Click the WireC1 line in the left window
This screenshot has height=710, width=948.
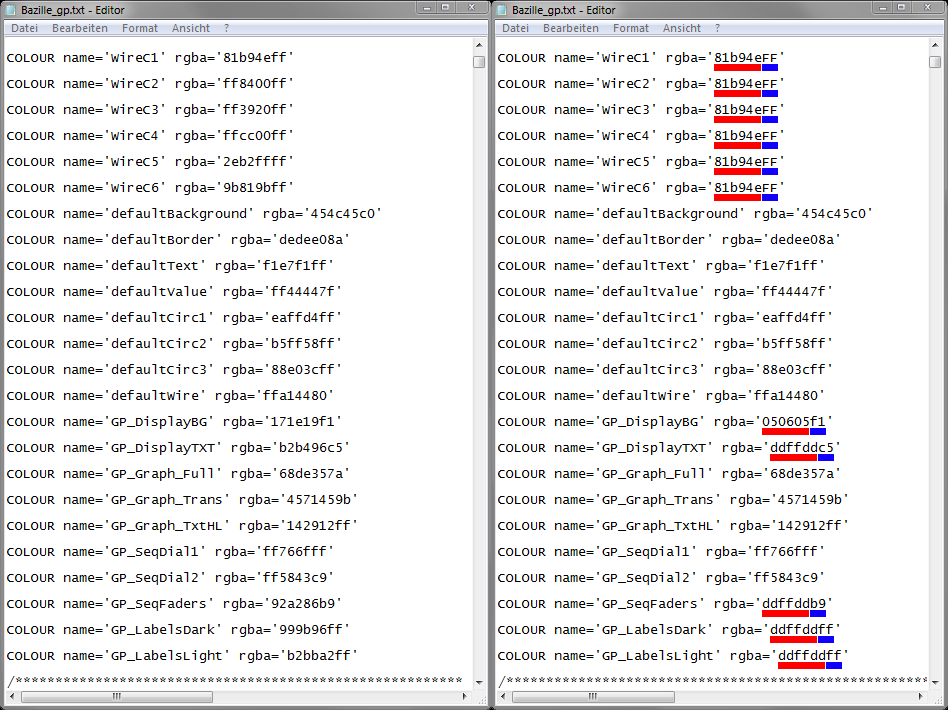150,57
